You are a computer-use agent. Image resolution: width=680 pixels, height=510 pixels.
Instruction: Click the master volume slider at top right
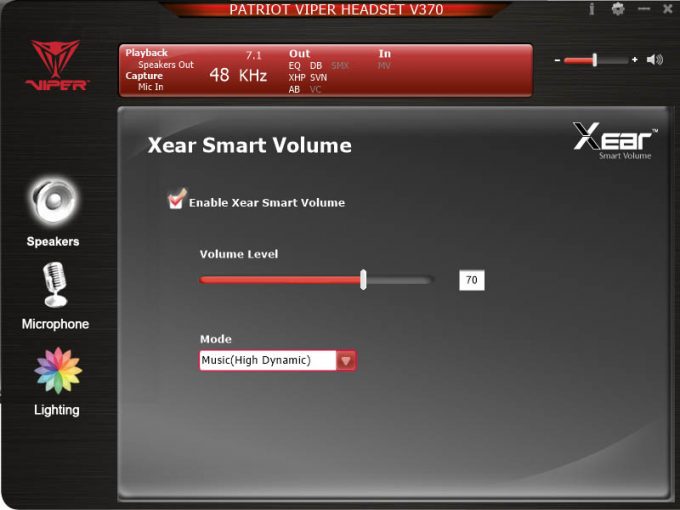(595, 60)
